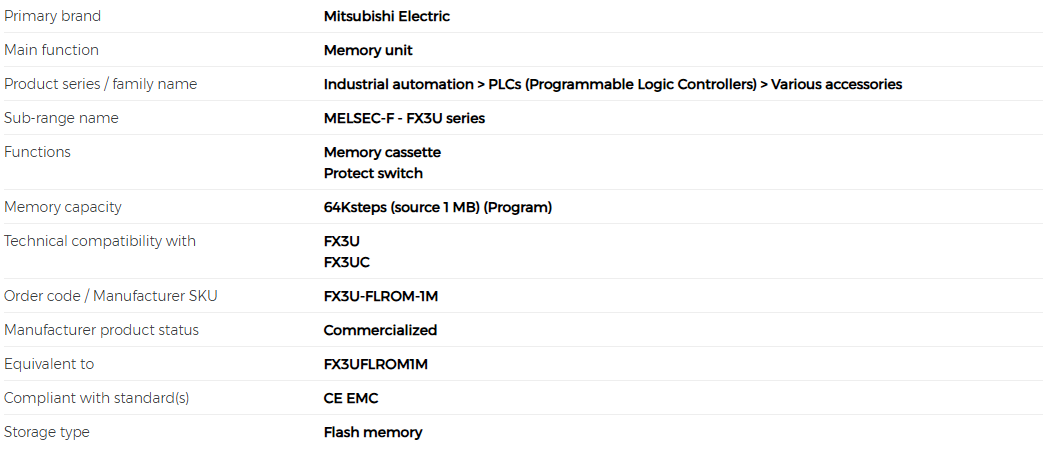Select the MELSEC-F - FX3U series value
Viewport: 1043px width, 451px height.
point(404,118)
